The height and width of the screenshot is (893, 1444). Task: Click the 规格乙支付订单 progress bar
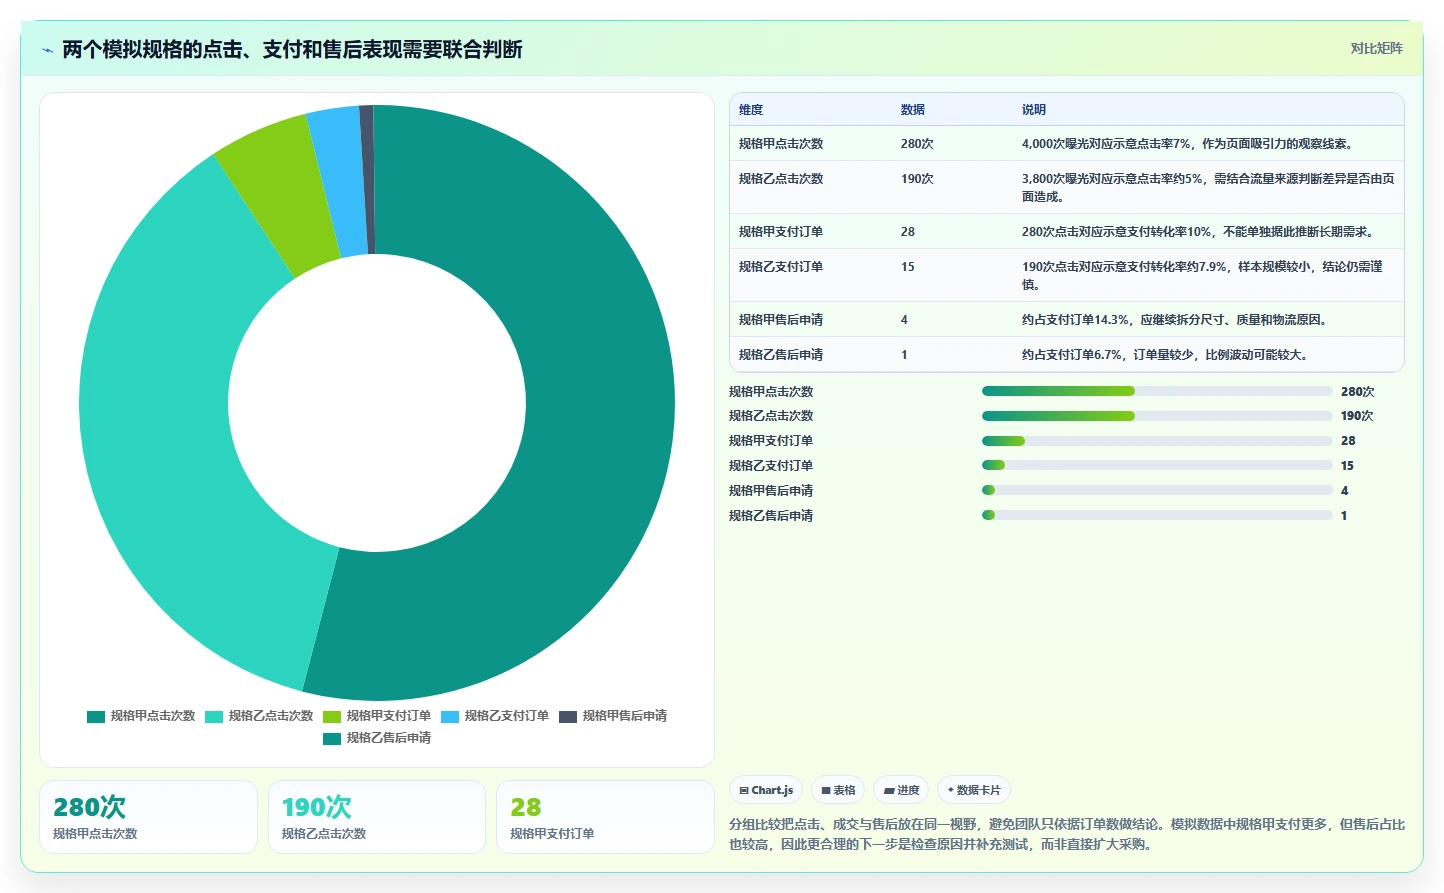[x=1157, y=465]
